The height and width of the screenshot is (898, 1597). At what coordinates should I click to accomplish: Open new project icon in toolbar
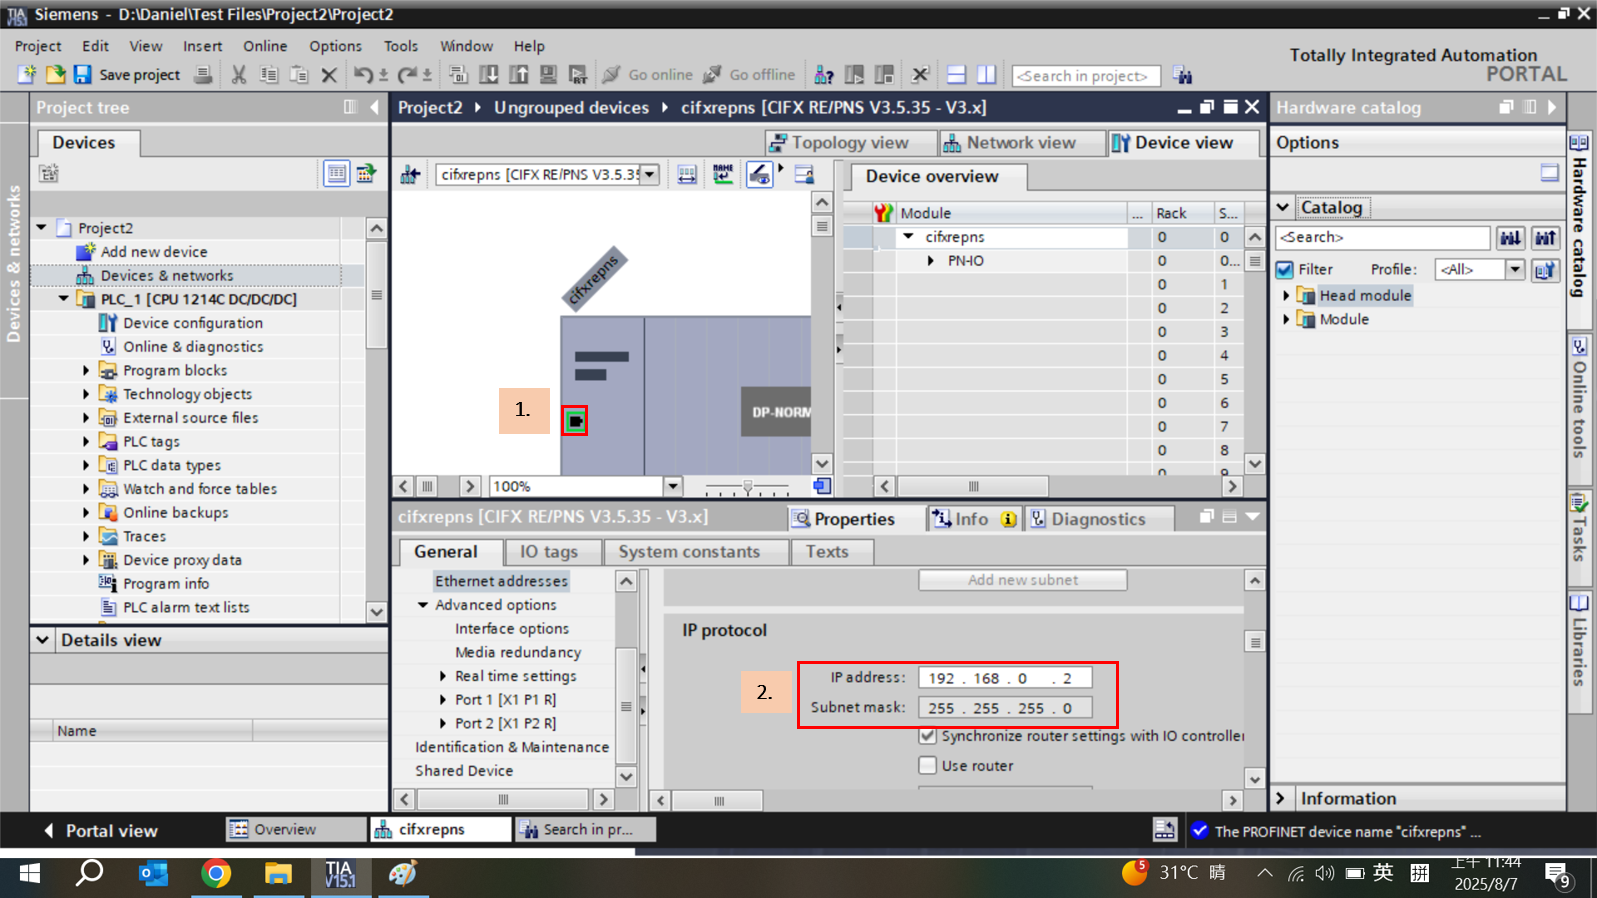point(27,74)
